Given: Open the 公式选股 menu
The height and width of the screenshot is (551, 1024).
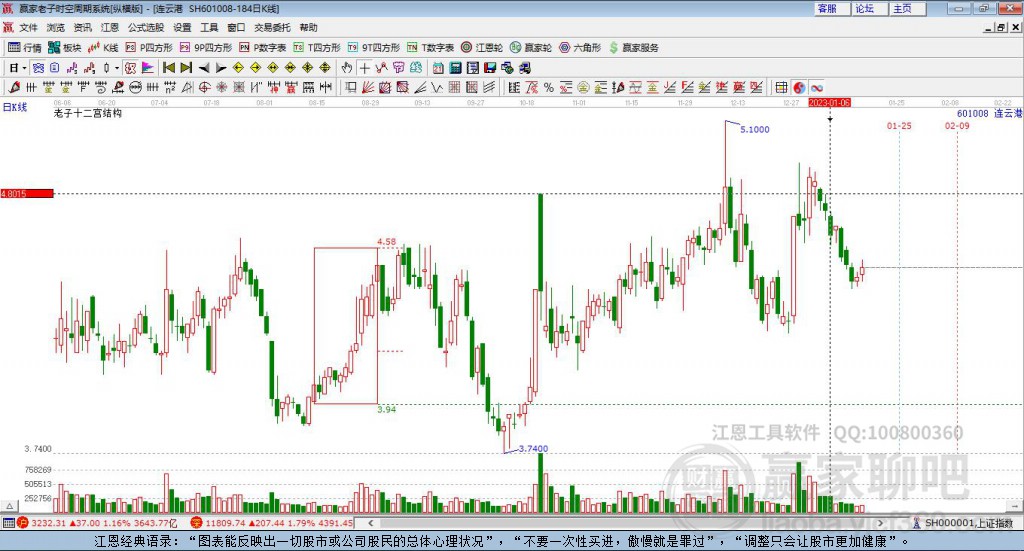Looking at the screenshot, I should (x=146, y=27).
